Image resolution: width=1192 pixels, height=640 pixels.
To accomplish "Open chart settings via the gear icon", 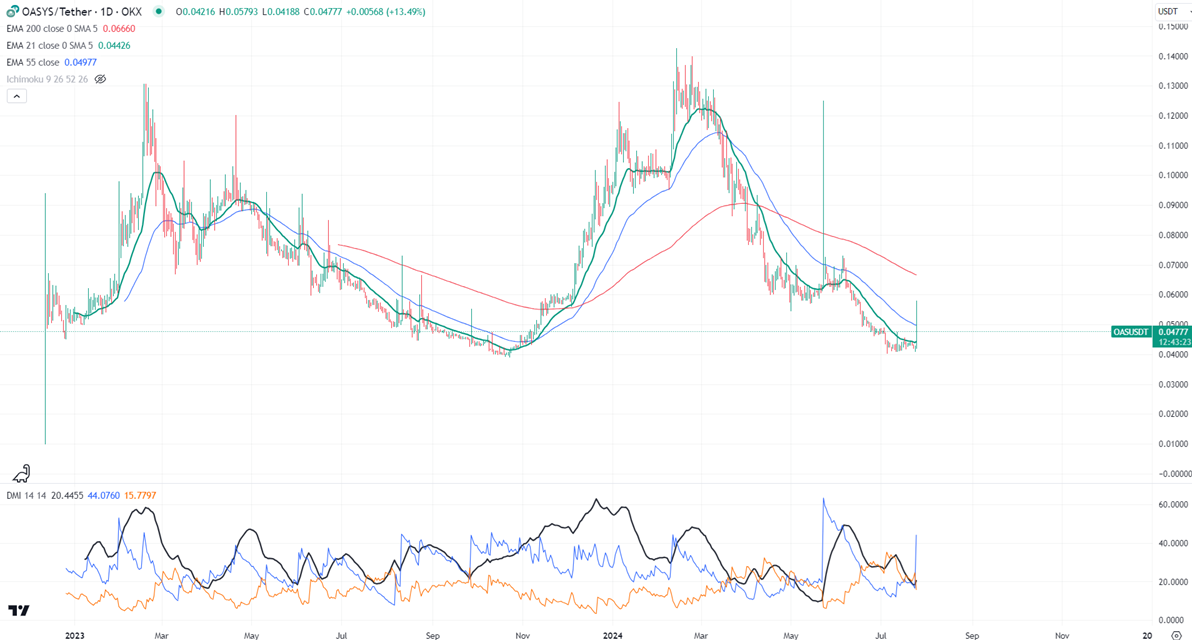I will [x=1176, y=635].
